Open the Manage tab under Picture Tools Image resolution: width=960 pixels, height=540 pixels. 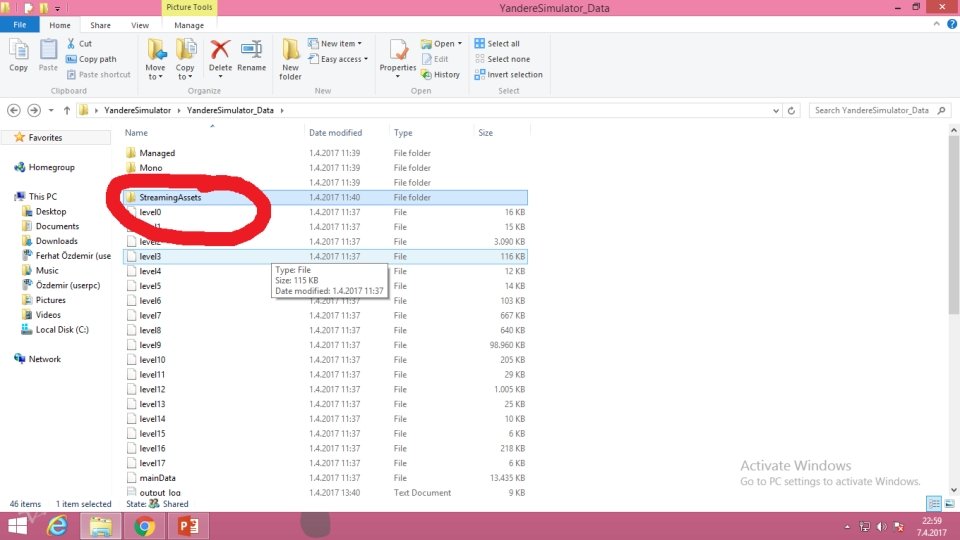[189, 25]
